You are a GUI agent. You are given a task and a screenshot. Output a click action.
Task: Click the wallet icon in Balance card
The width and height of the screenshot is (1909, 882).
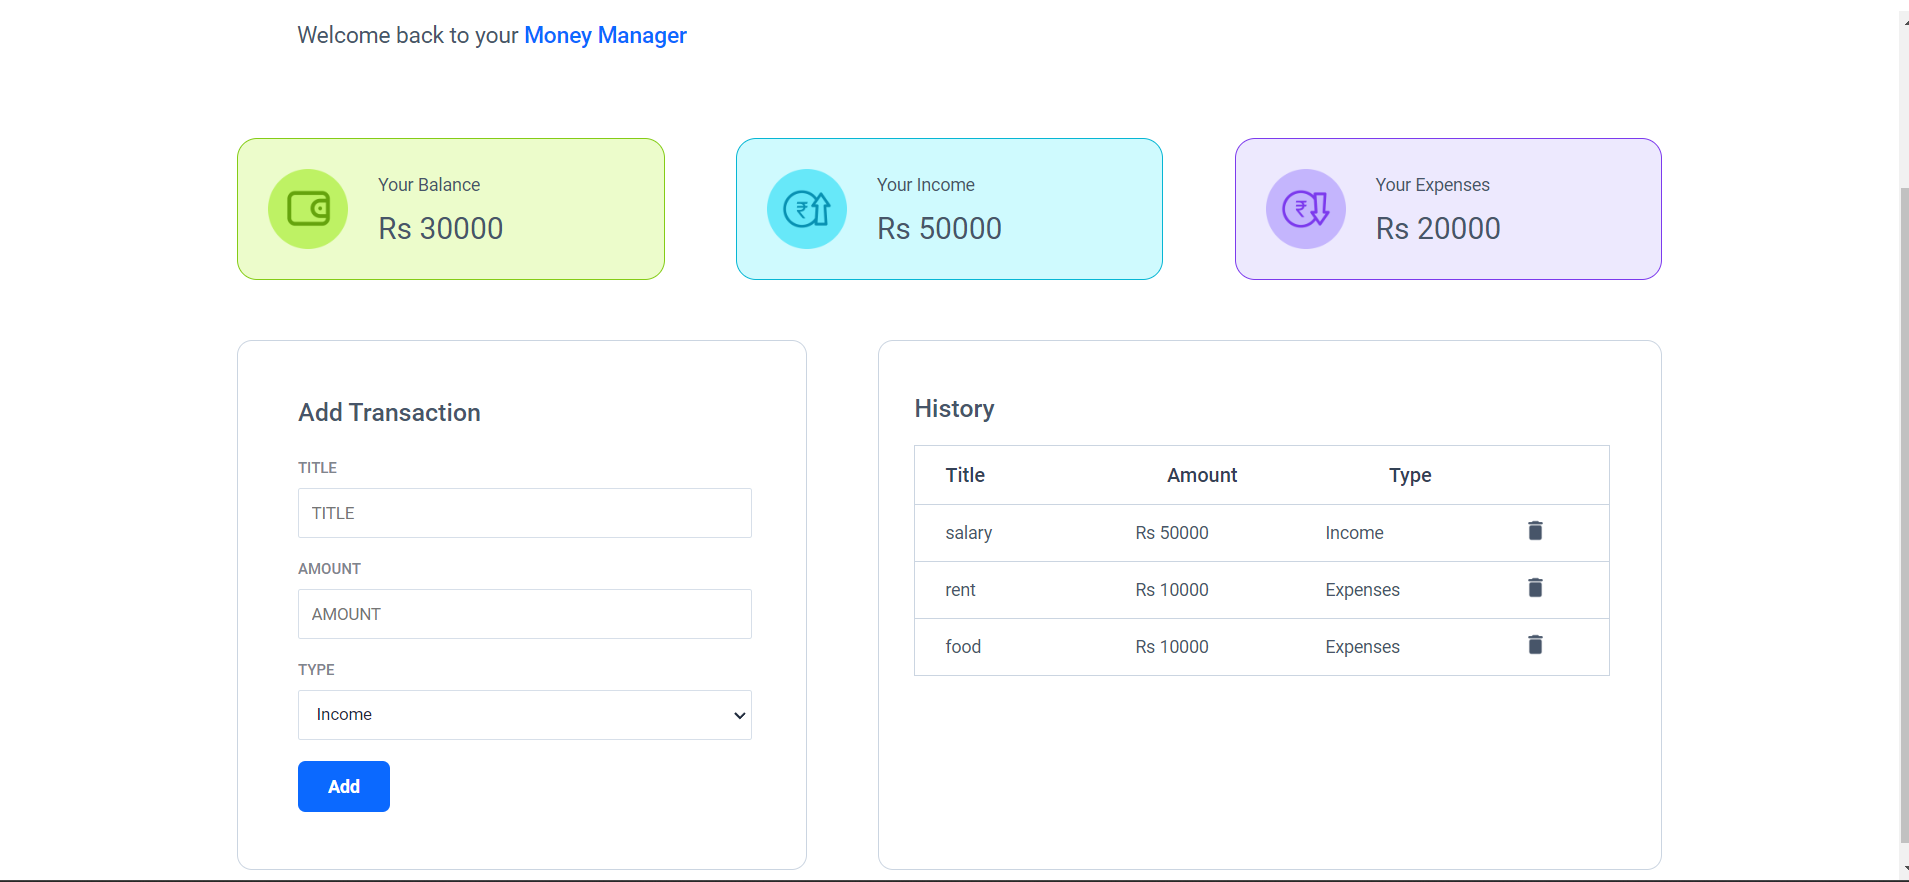tap(308, 209)
